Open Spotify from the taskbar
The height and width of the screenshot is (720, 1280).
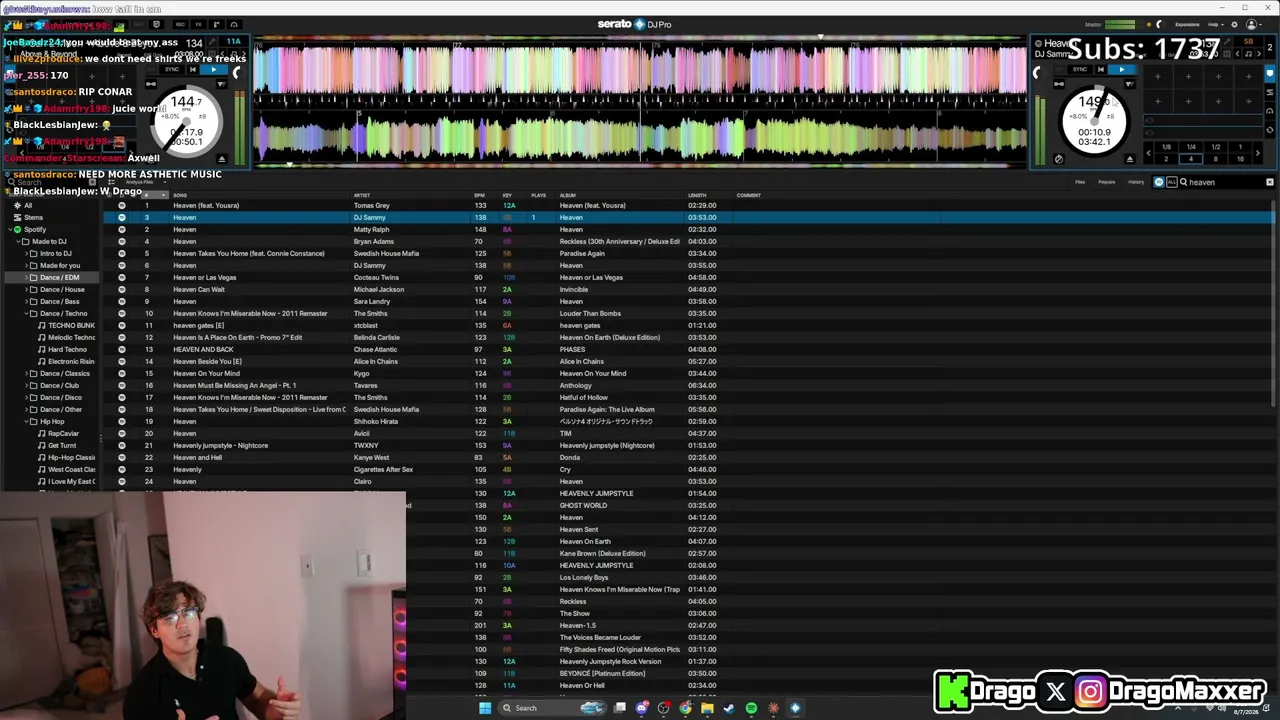click(x=751, y=708)
